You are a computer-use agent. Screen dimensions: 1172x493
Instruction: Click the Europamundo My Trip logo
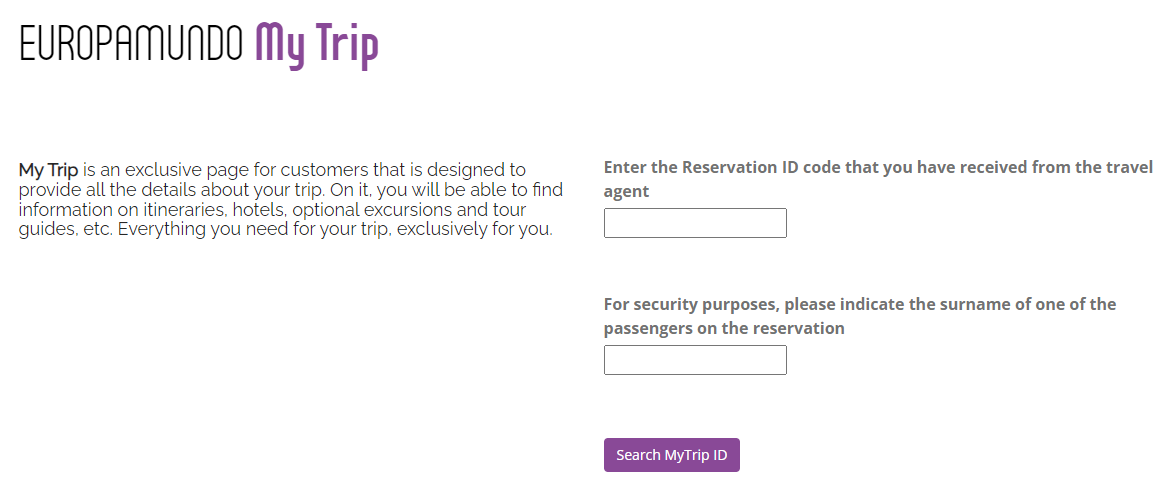point(199,44)
